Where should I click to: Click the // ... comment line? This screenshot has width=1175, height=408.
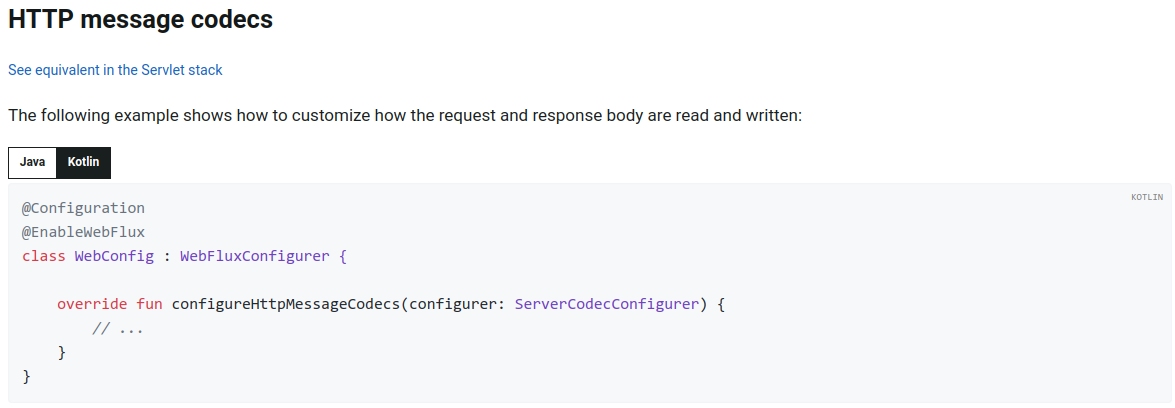(118, 328)
